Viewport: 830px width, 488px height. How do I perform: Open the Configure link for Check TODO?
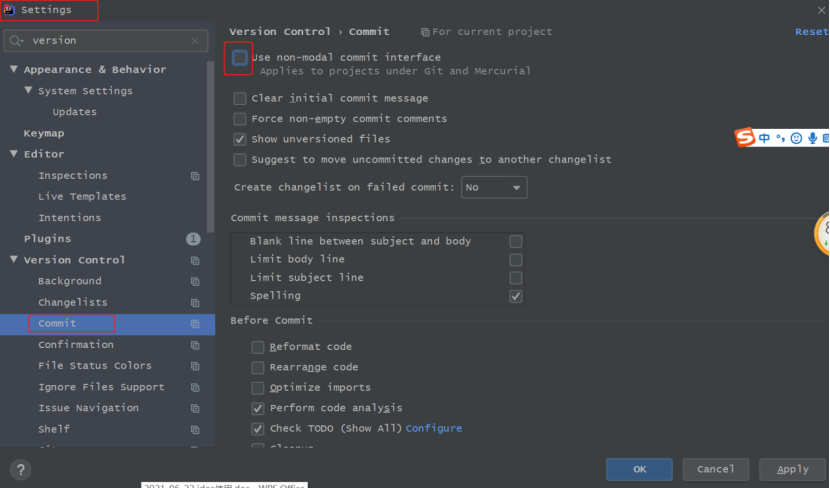[x=434, y=429]
